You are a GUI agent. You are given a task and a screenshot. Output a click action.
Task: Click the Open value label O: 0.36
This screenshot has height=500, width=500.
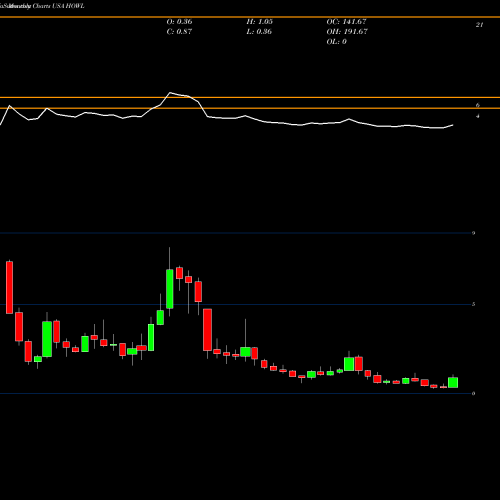(x=179, y=22)
